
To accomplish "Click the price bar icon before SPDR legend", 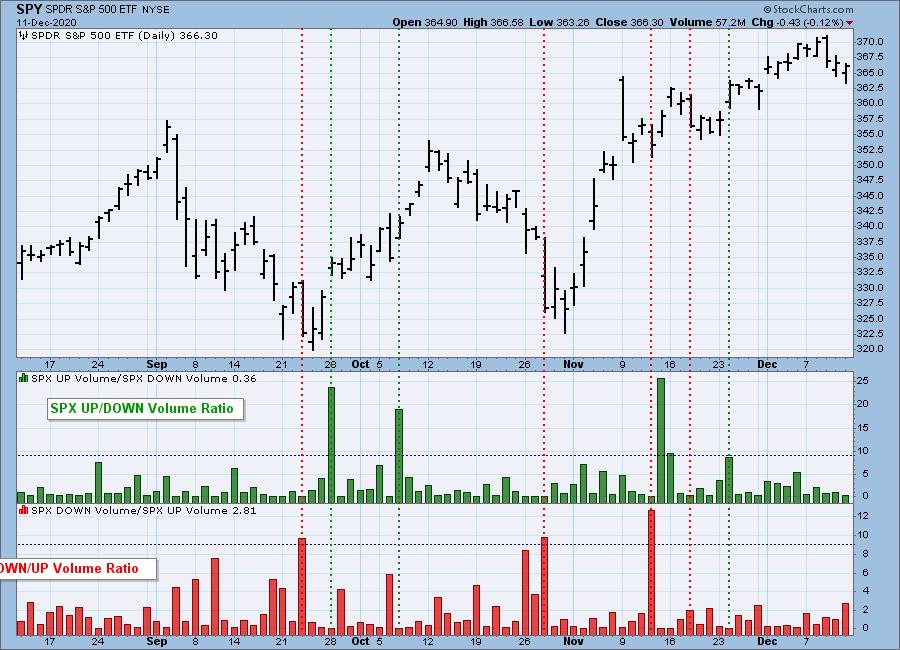I will click(x=24, y=36).
